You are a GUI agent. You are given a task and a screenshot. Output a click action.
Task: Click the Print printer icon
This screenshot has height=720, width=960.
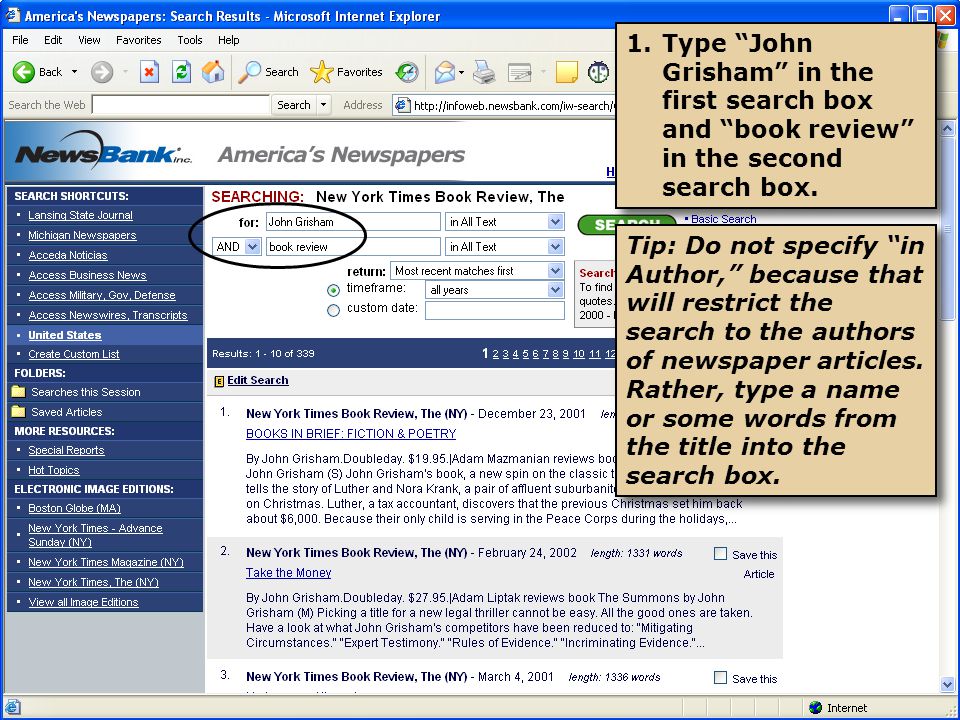pyautogui.click(x=484, y=72)
